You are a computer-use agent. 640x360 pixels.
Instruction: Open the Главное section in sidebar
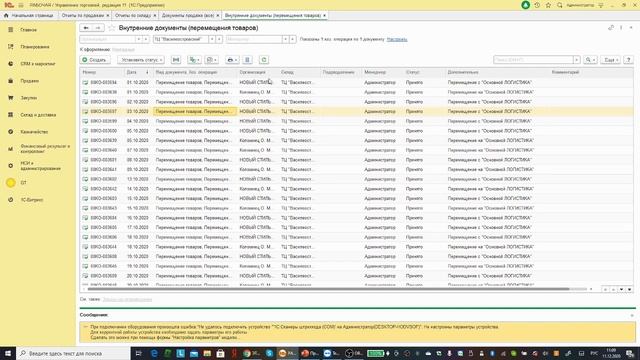pyautogui.click(x=29, y=30)
